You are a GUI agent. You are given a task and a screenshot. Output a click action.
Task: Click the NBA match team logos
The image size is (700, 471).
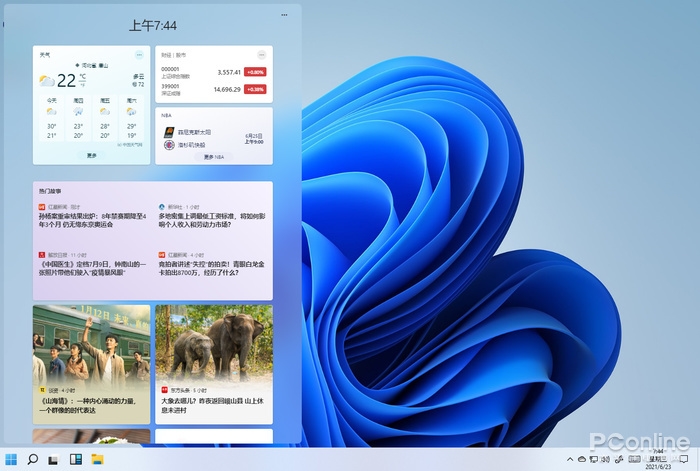point(169,138)
